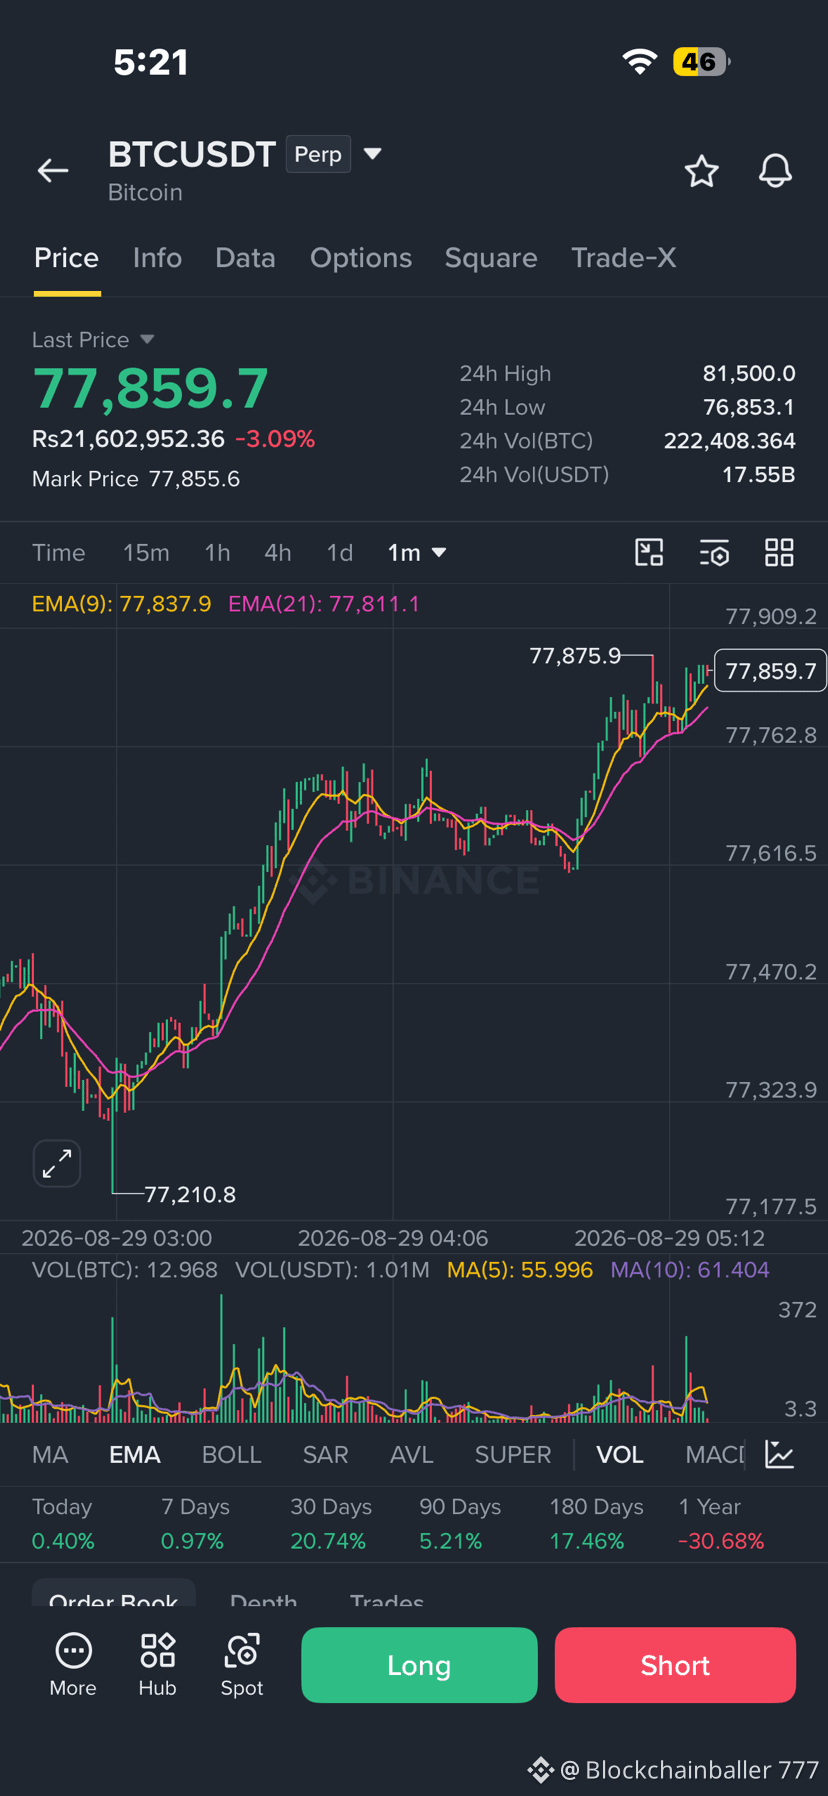This screenshot has width=828, height=1796.
Task: Switch to the Square tab
Action: pos(491,258)
